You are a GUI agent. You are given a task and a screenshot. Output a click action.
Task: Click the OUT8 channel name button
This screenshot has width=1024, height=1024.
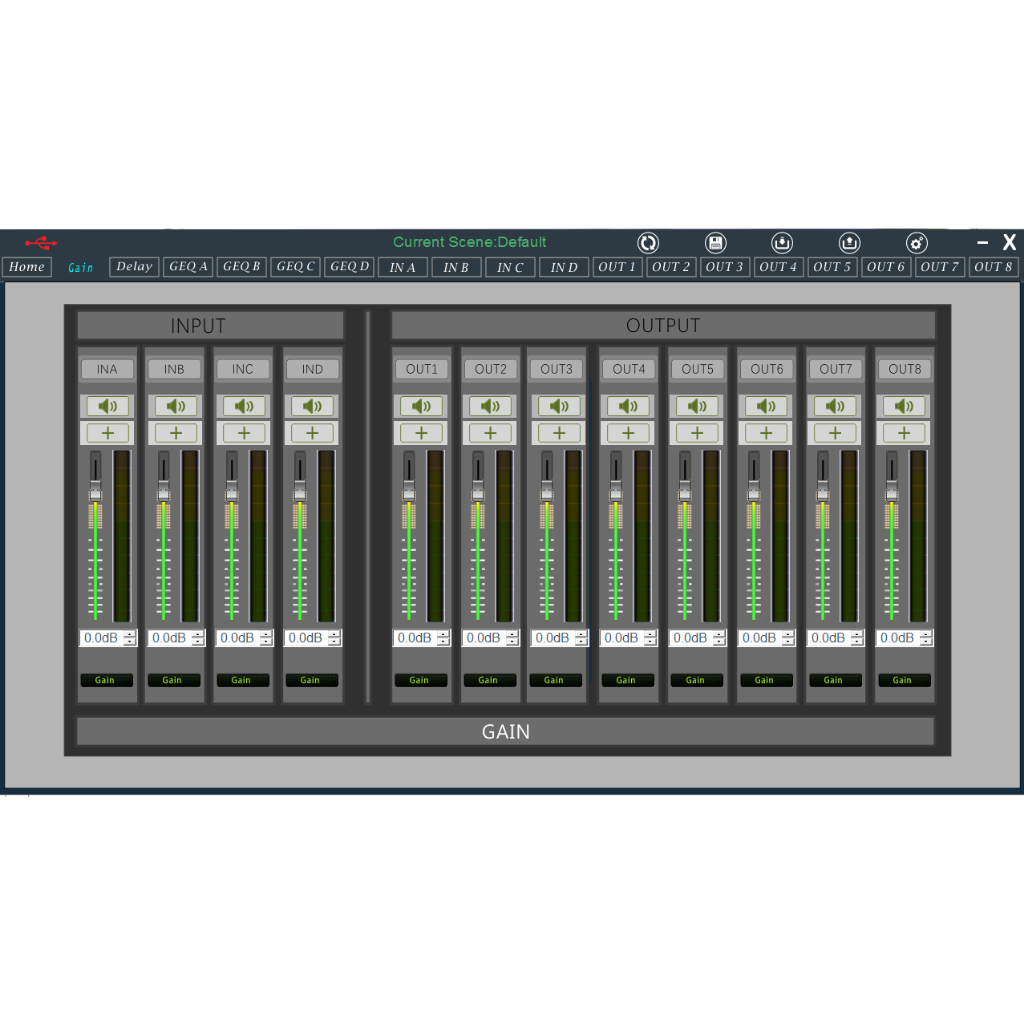(904, 369)
